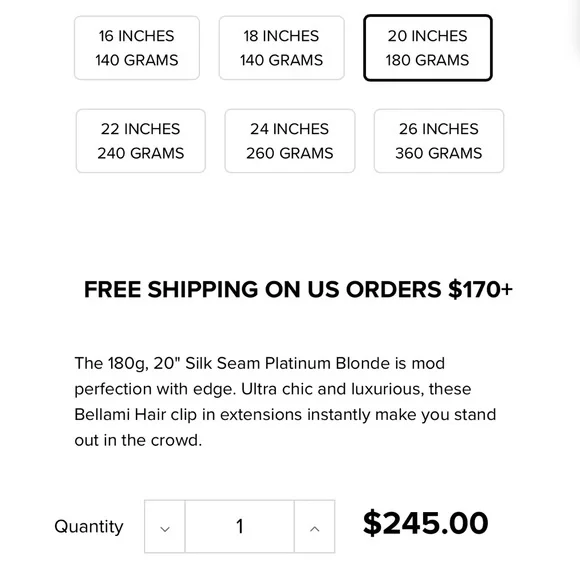Image resolution: width=580 pixels, height=580 pixels.
Task: Click the Free Shipping on US Orders heading
Action: (298, 289)
